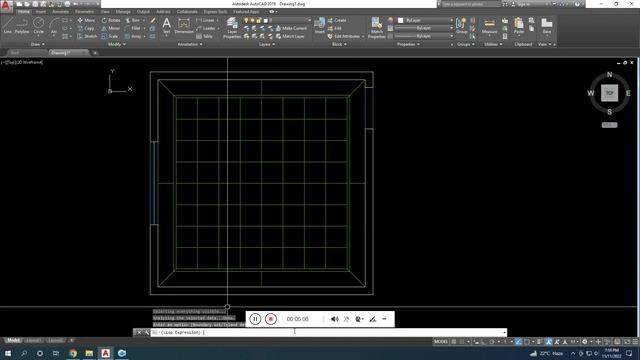Click Edit Attributes button
The image size is (640, 360).
(344, 36)
